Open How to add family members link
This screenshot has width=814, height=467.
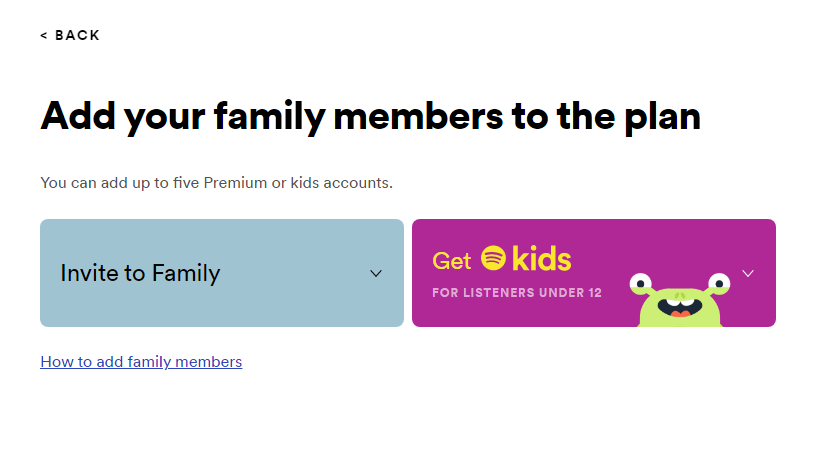(x=141, y=361)
